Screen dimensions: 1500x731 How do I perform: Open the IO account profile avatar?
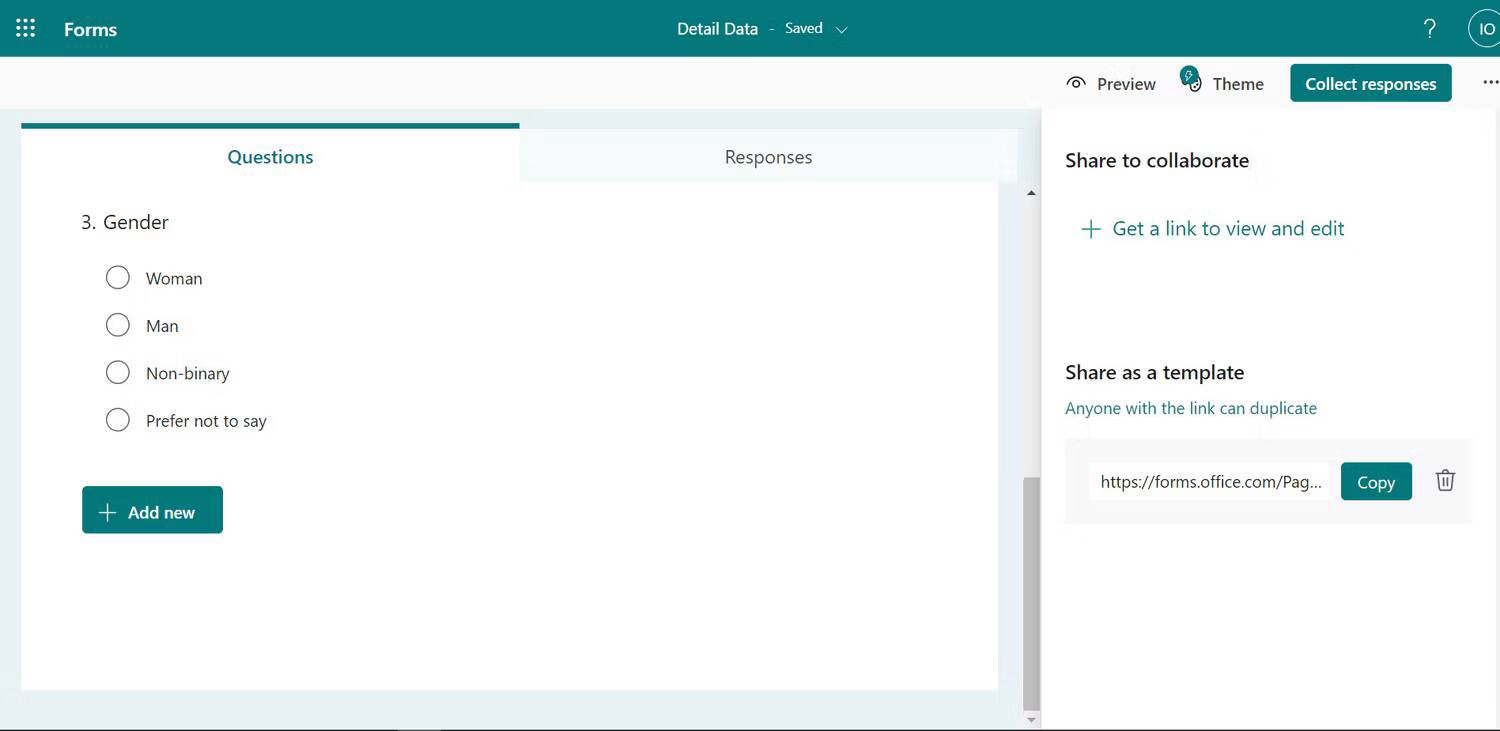pos(1485,29)
